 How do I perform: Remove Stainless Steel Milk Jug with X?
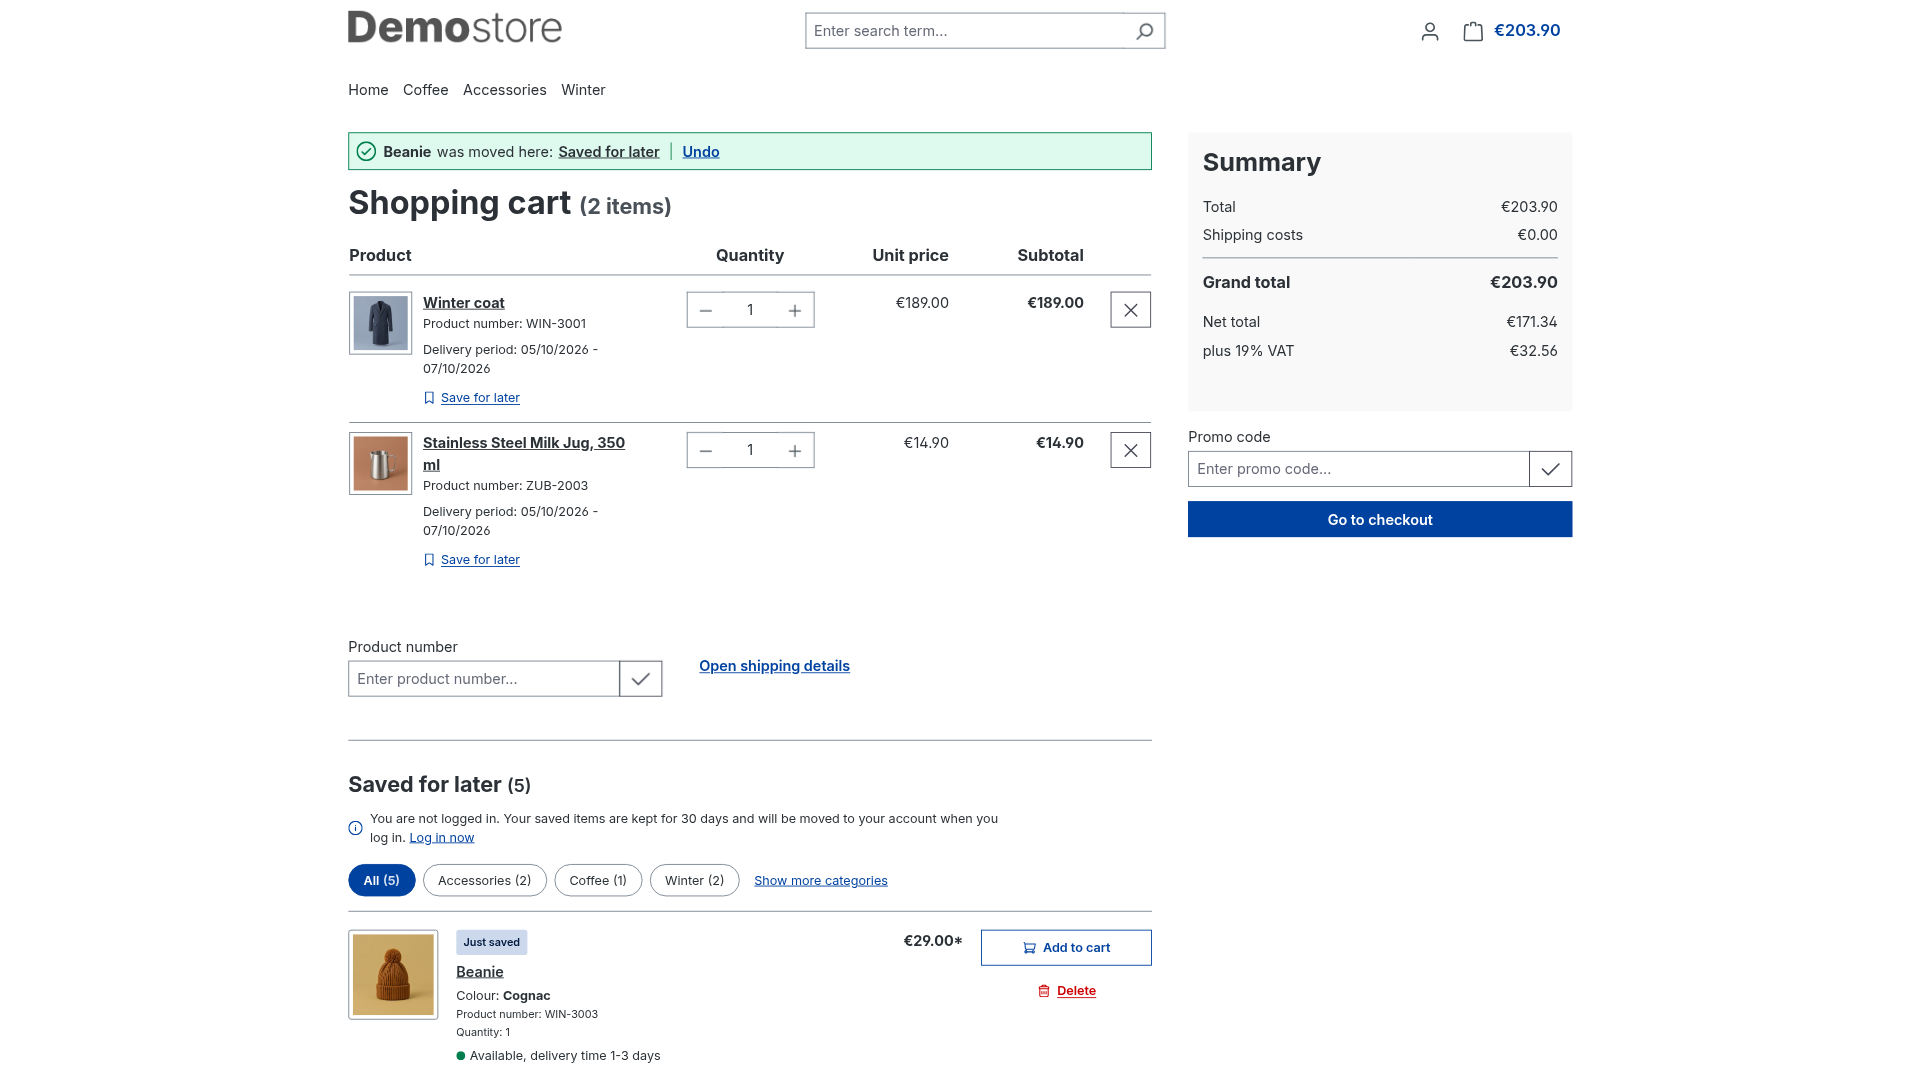1130,450
